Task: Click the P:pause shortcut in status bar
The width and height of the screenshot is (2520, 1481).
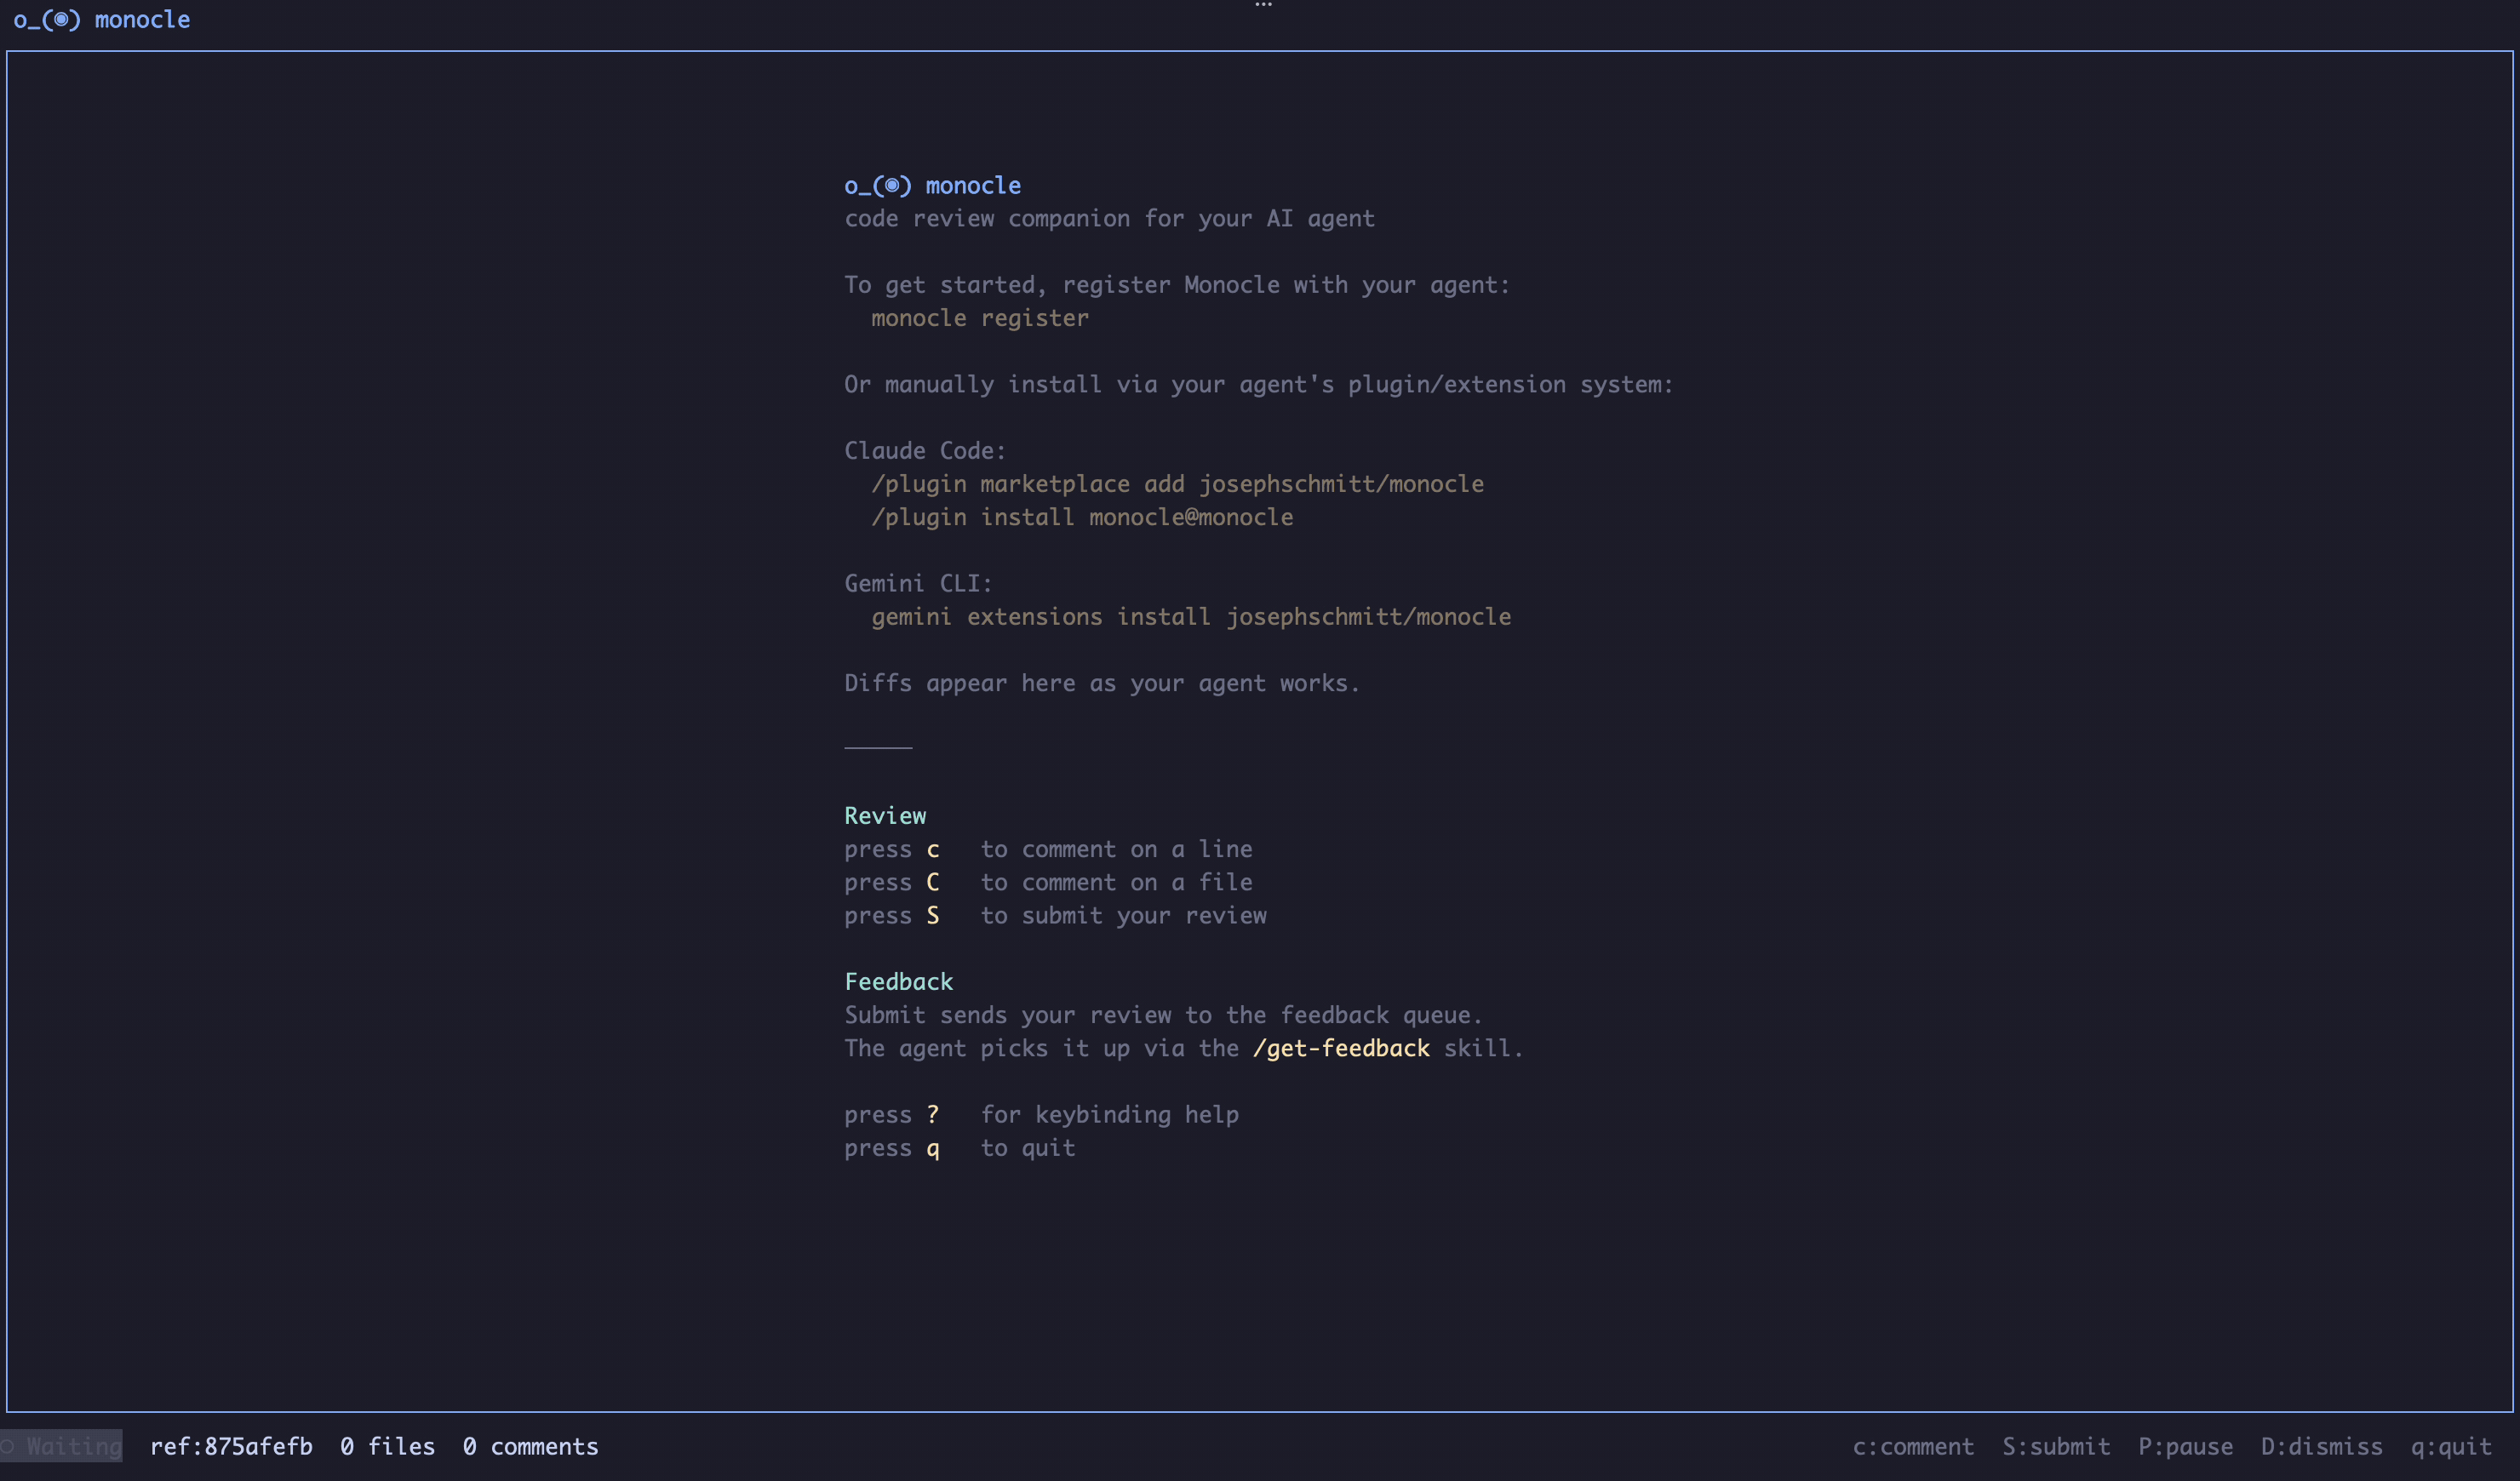Action: 2186,1446
